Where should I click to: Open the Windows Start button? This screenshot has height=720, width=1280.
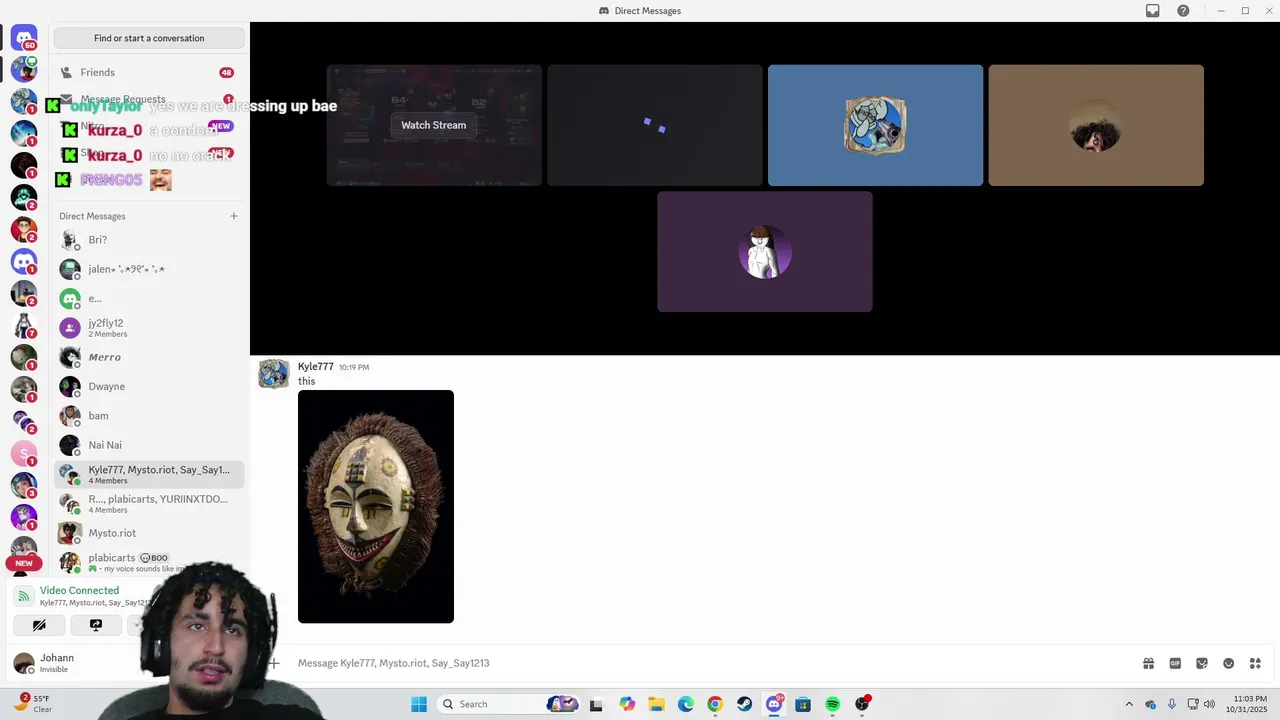(419, 704)
